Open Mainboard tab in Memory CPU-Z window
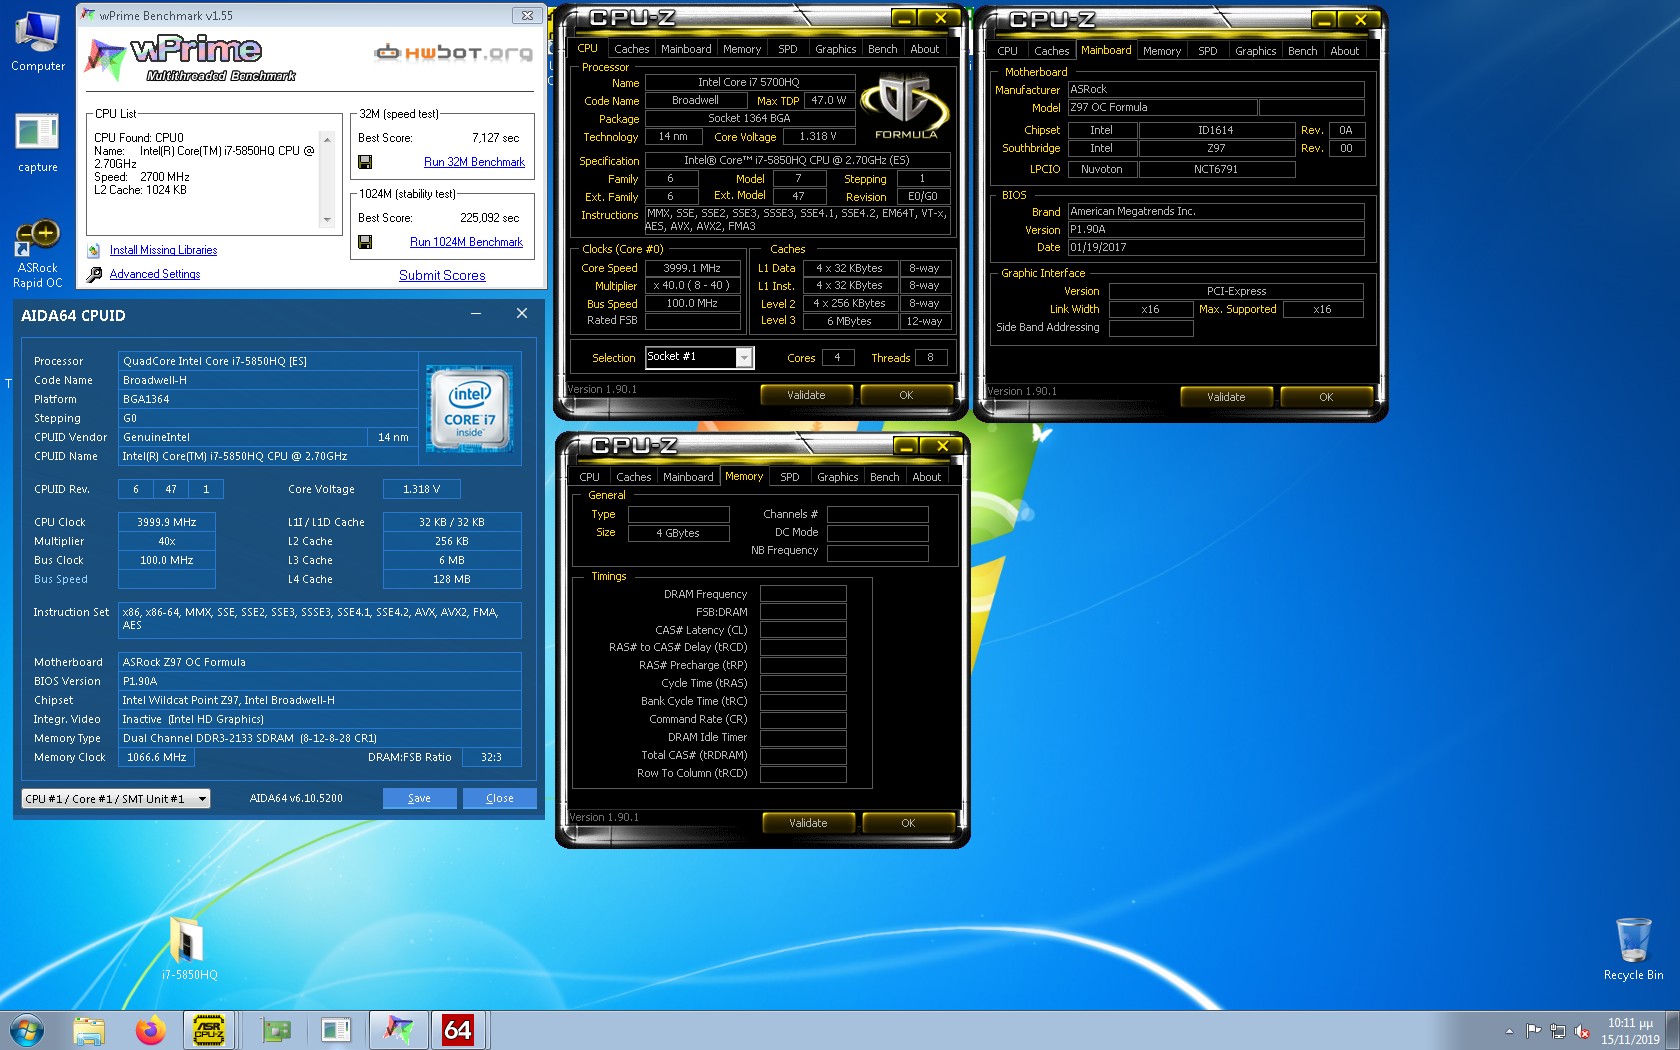The image size is (1680, 1050). pyautogui.click(x=688, y=477)
